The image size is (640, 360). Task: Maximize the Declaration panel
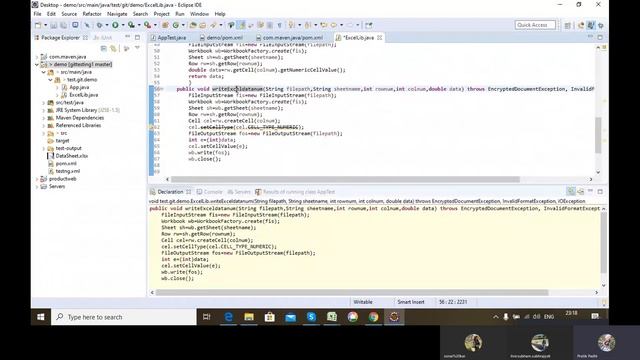600,191
